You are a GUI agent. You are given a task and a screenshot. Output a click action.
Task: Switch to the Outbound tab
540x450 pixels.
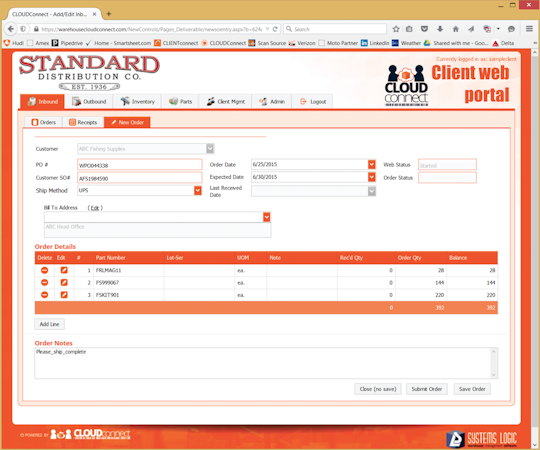coord(89,102)
